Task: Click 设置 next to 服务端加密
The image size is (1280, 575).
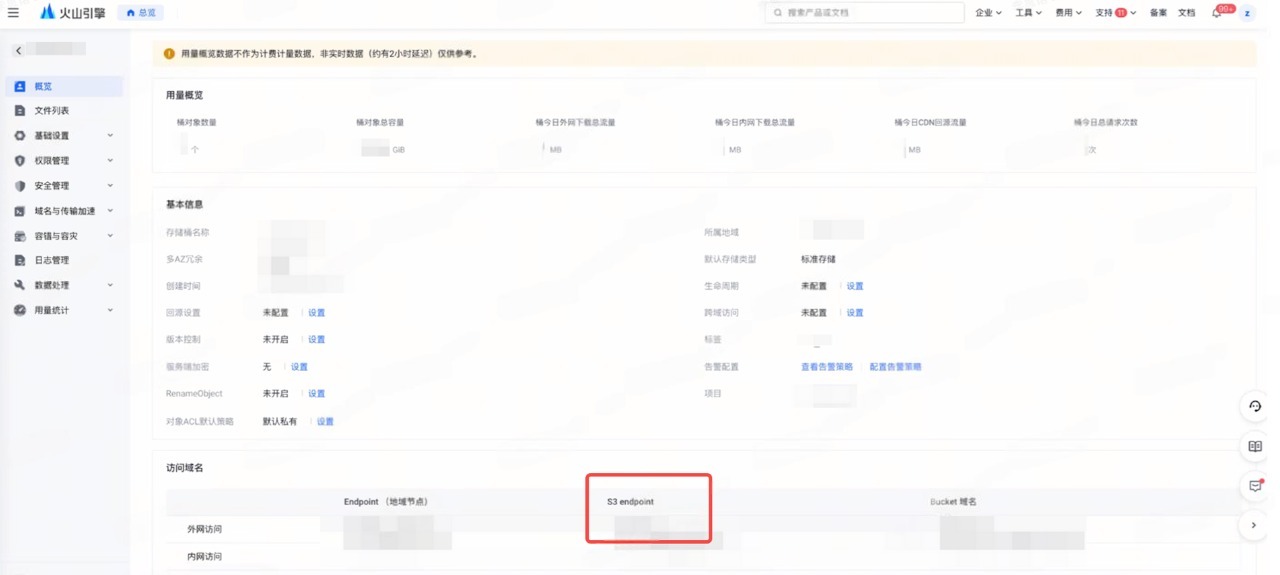Action: coord(299,367)
